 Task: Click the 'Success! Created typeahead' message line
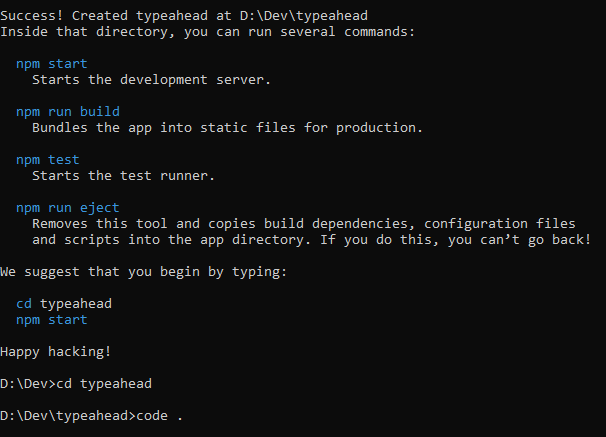[100, 16]
